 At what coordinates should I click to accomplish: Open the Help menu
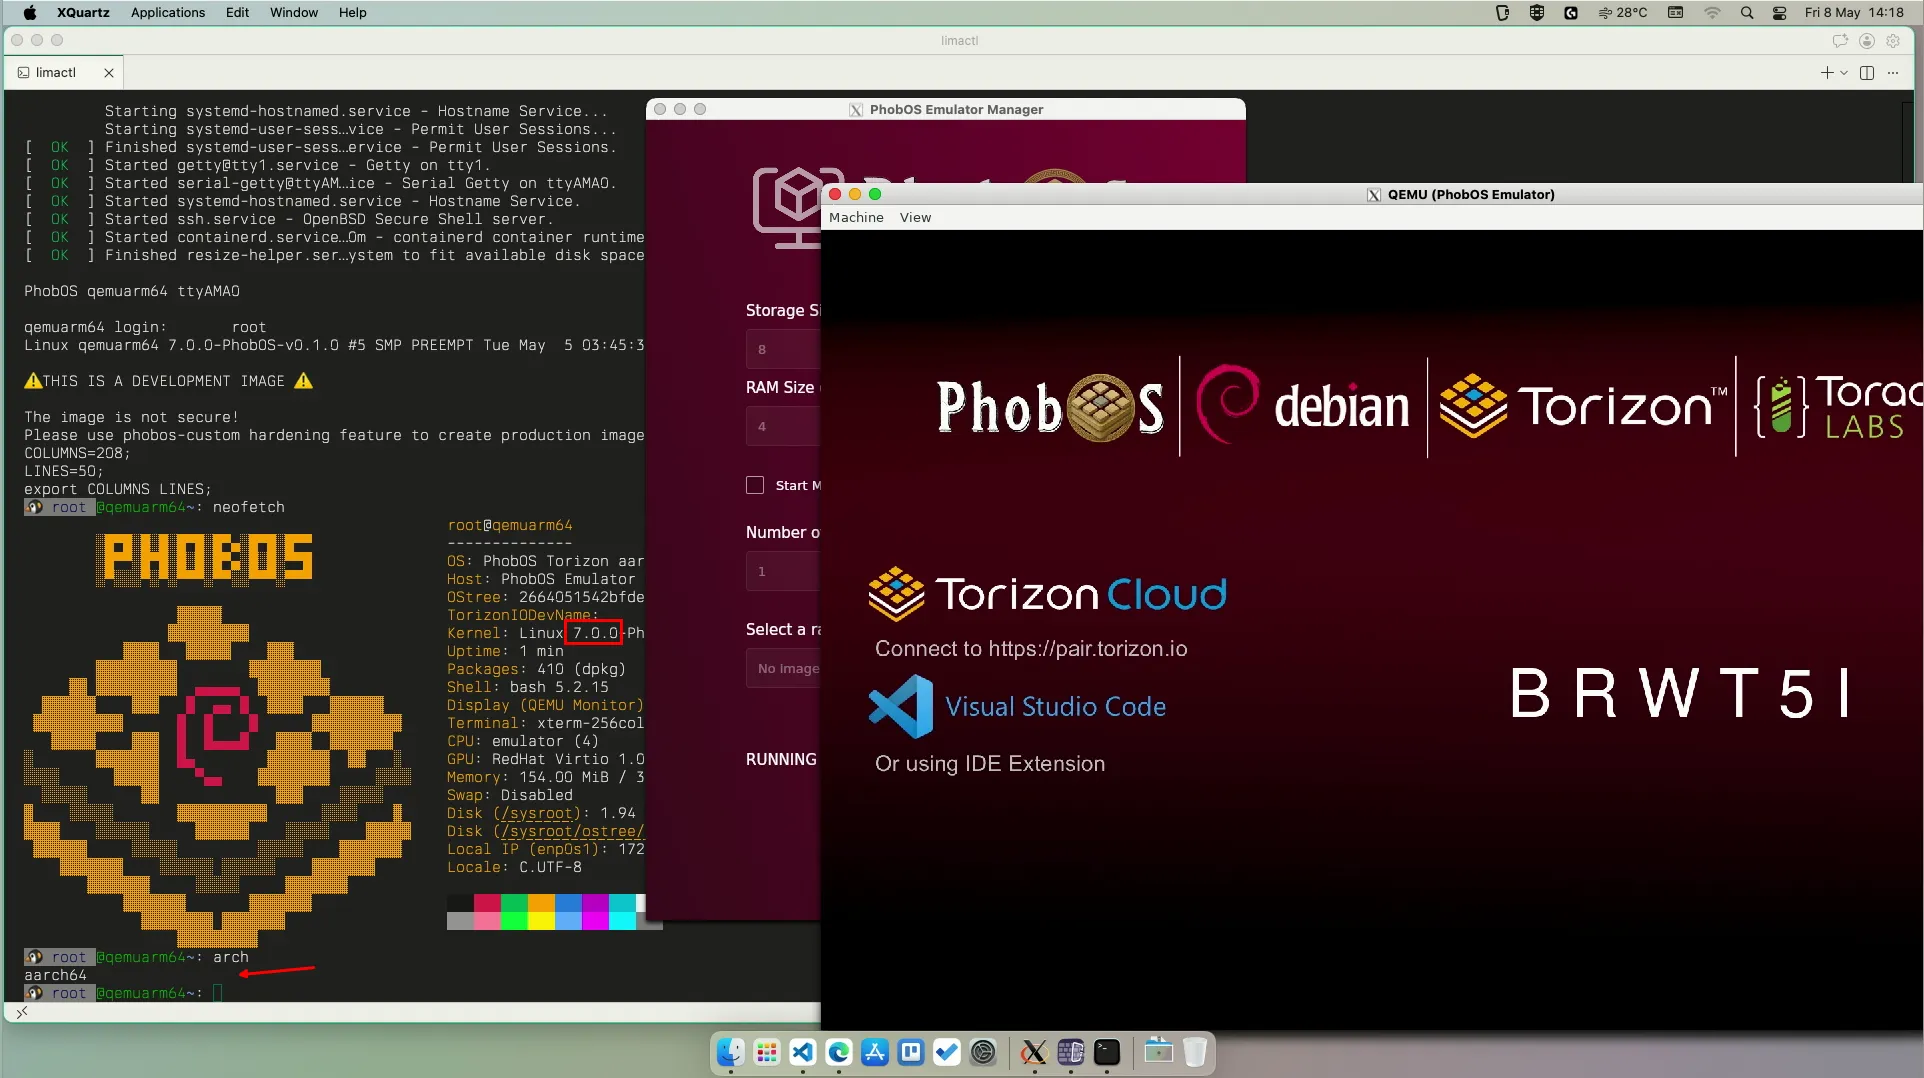(x=352, y=13)
